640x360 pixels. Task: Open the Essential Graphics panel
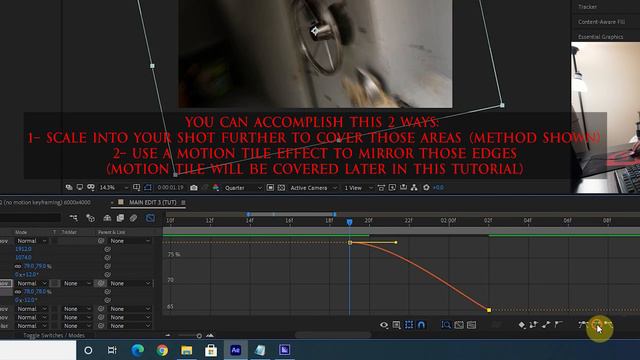tap(600, 37)
